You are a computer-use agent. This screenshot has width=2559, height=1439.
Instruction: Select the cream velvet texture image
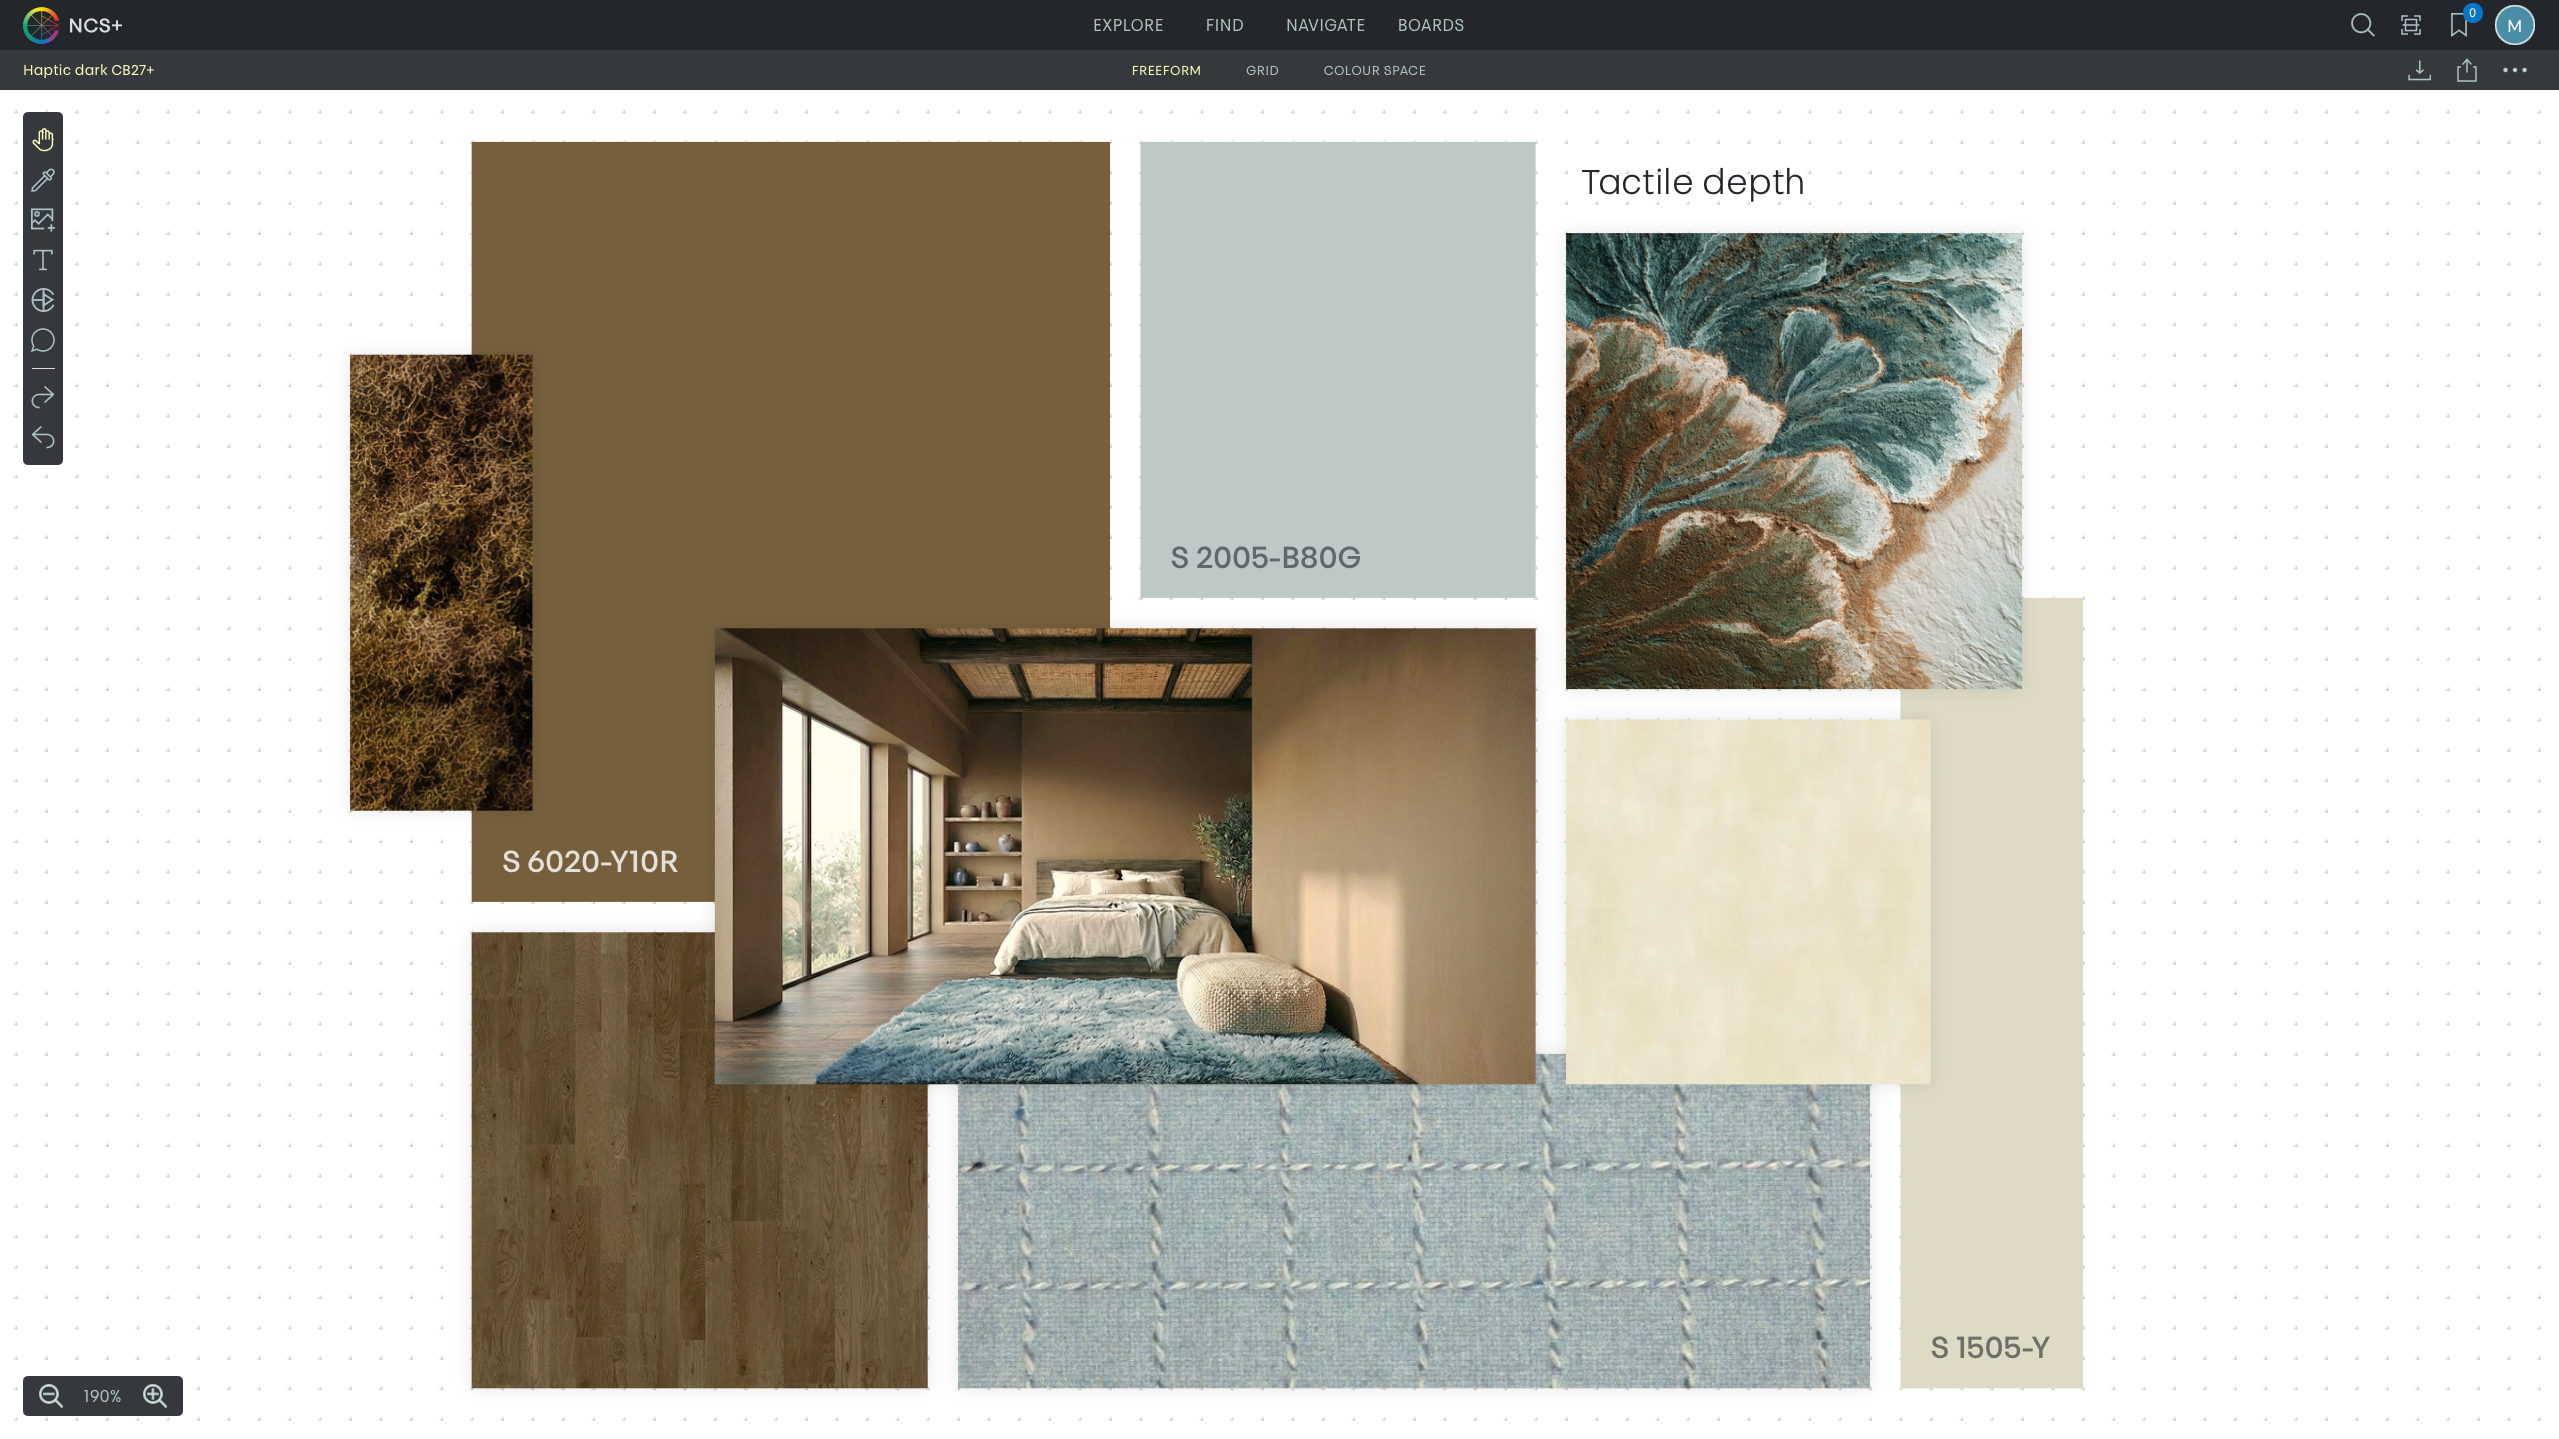[x=1748, y=902]
